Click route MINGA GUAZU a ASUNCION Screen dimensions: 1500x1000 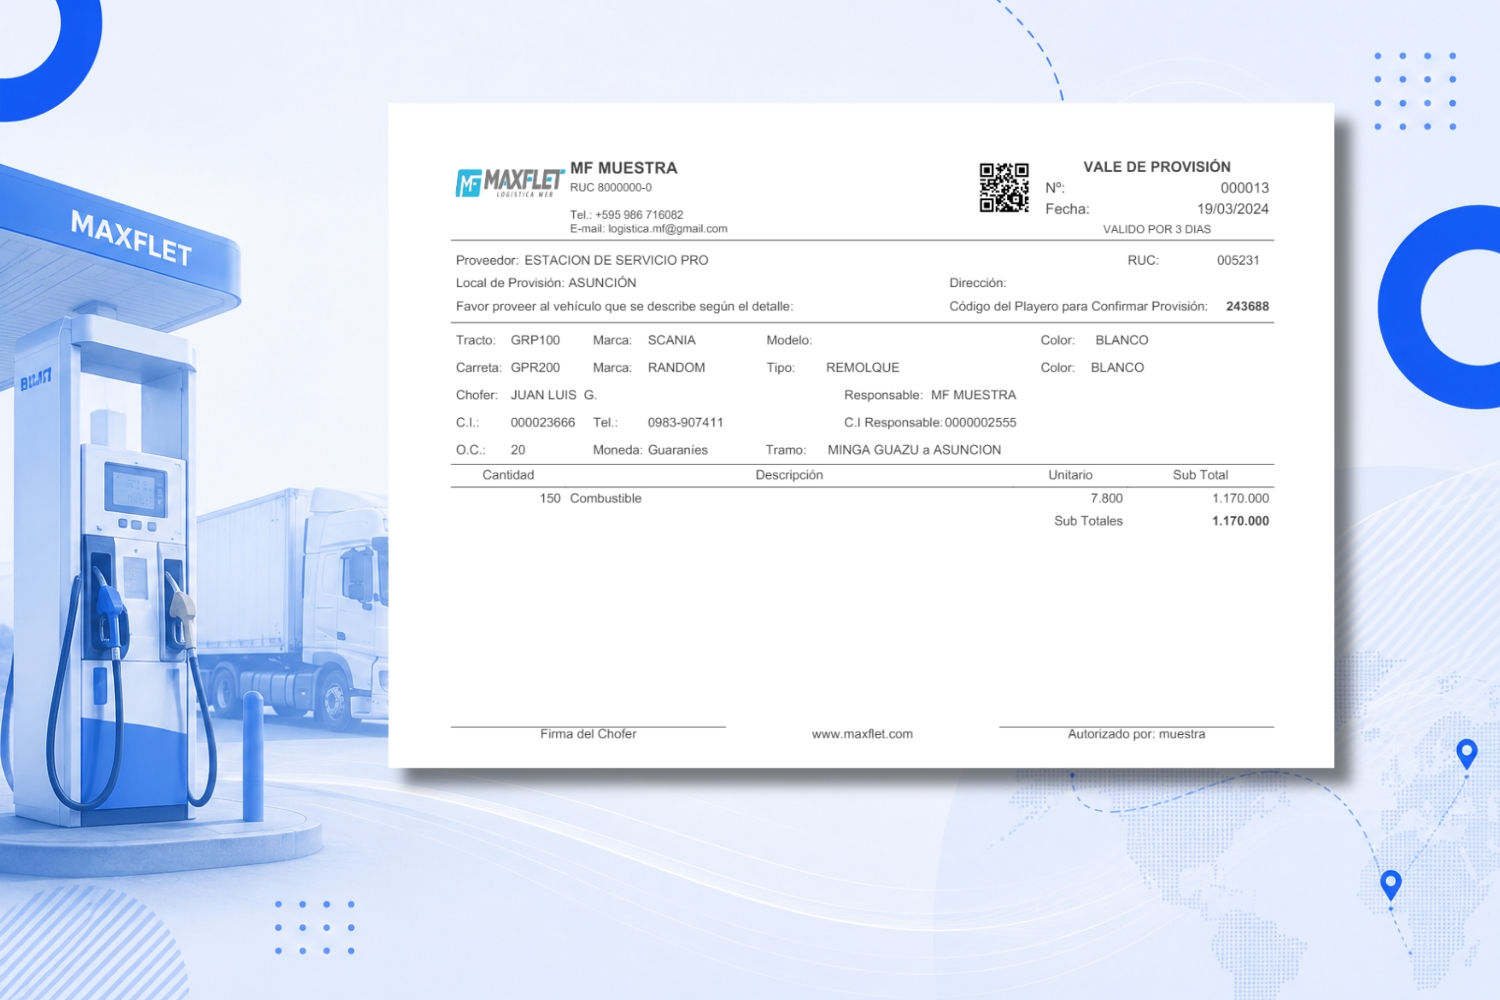[x=914, y=450]
